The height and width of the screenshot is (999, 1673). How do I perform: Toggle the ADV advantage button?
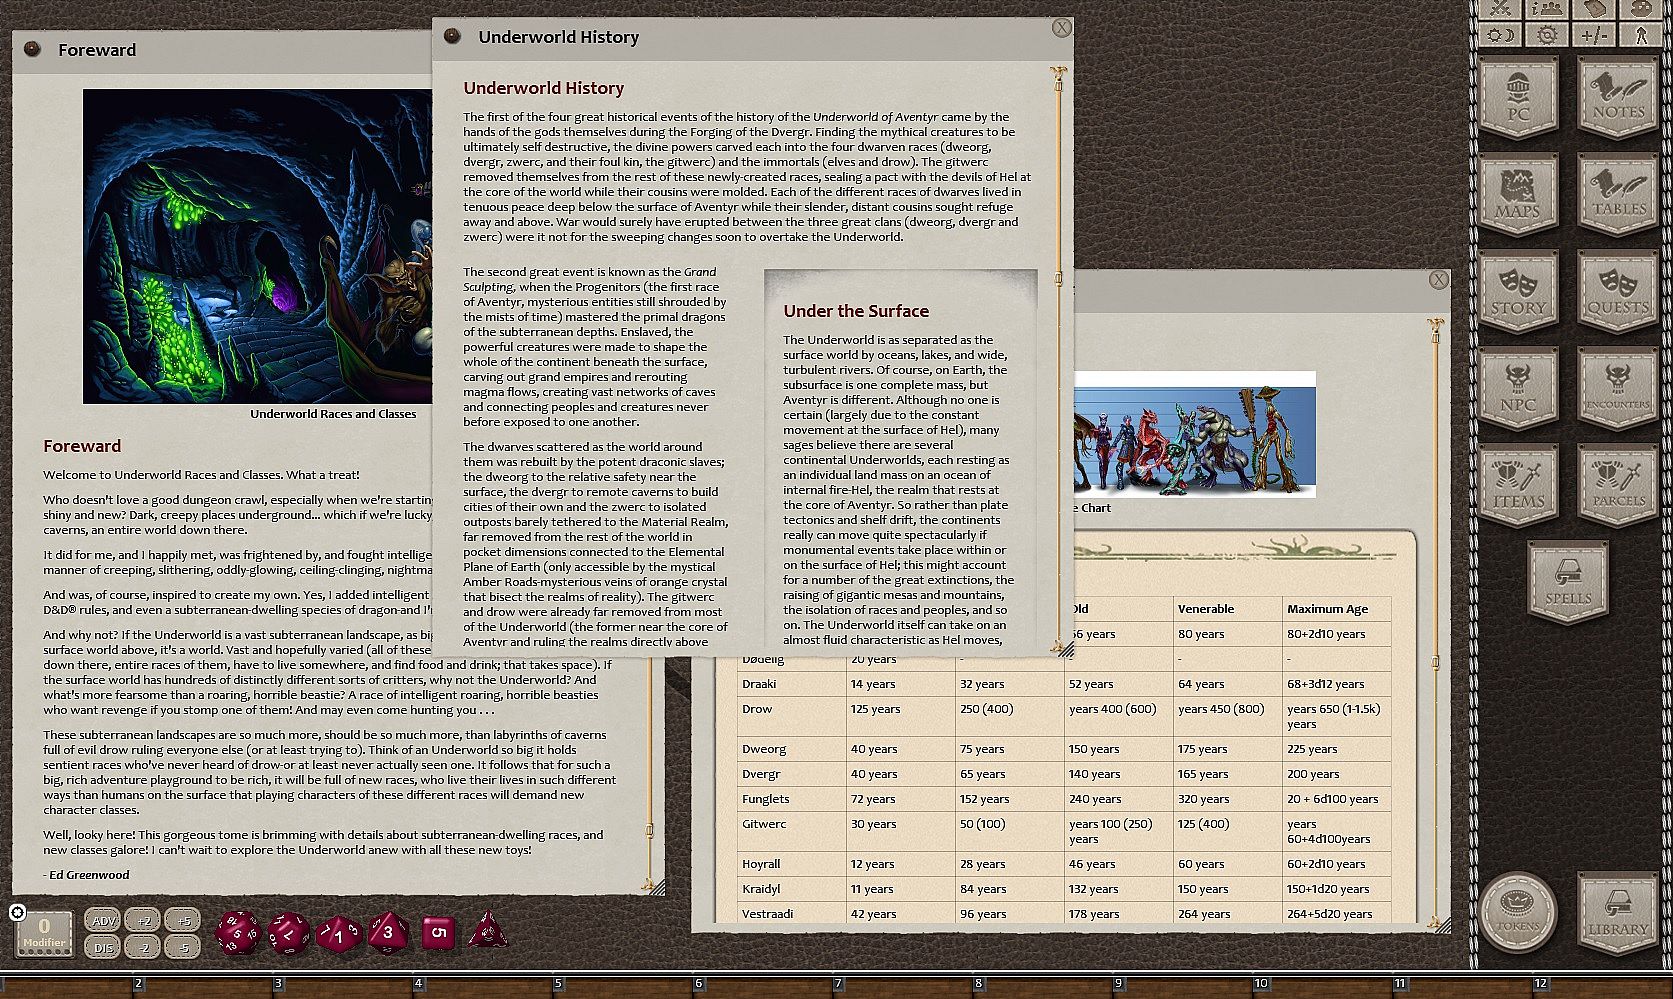click(x=103, y=920)
